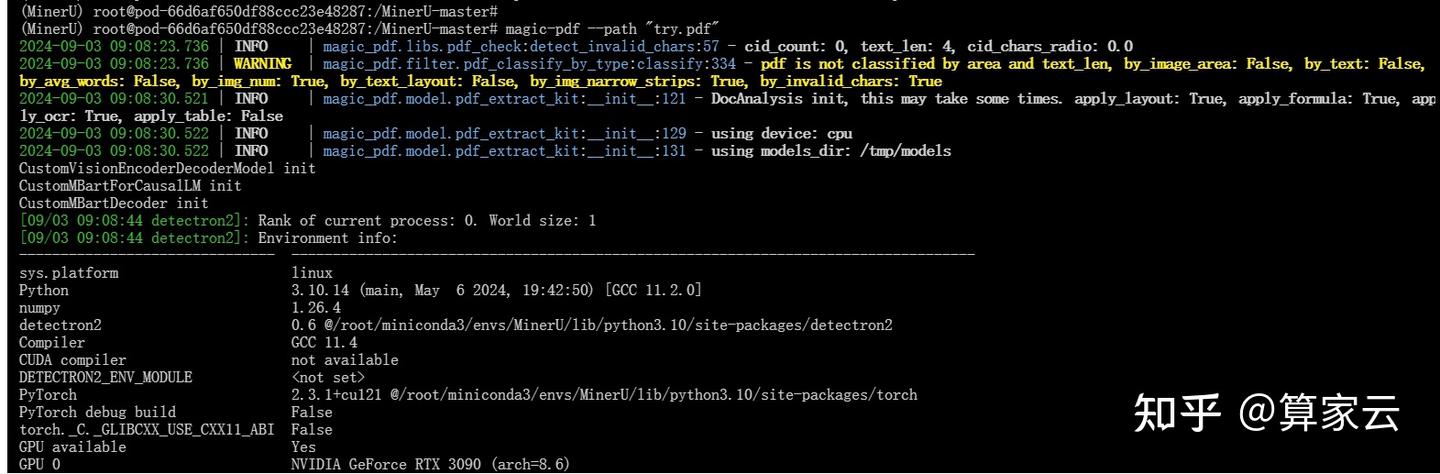Screen dimensions: 1440x474
Task: Click the CustomMBartDecoder init line
Action: [114, 203]
